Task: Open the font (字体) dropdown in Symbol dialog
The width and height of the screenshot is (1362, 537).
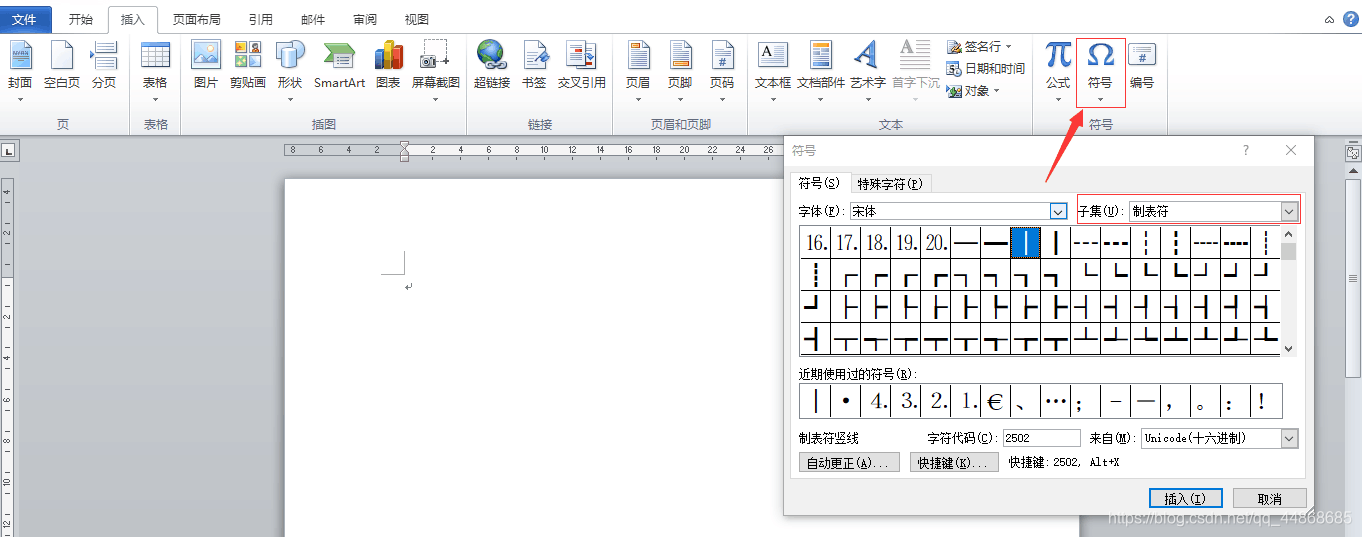Action: 1059,211
